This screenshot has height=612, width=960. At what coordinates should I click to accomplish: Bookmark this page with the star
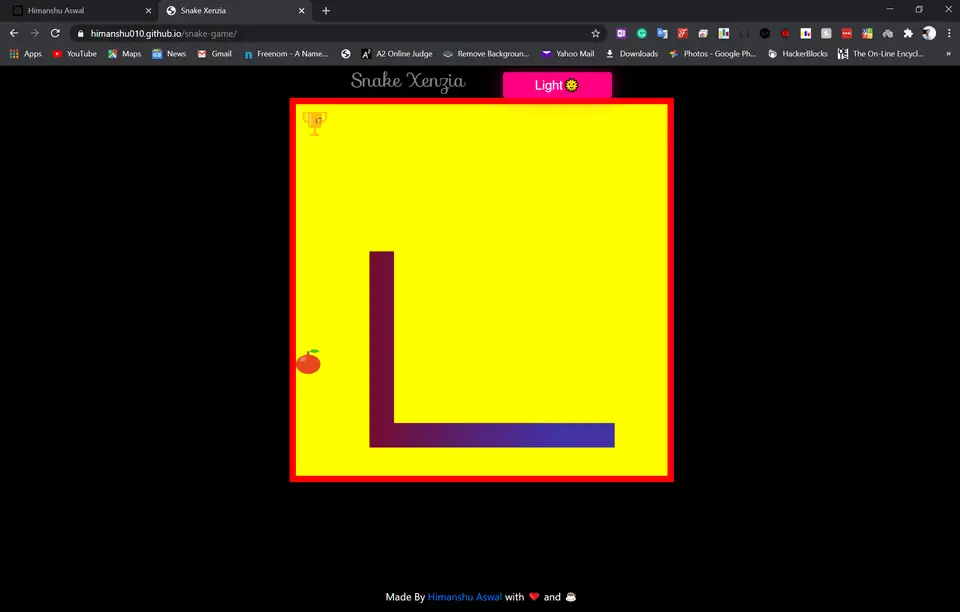pyautogui.click(x=595, y=34)
